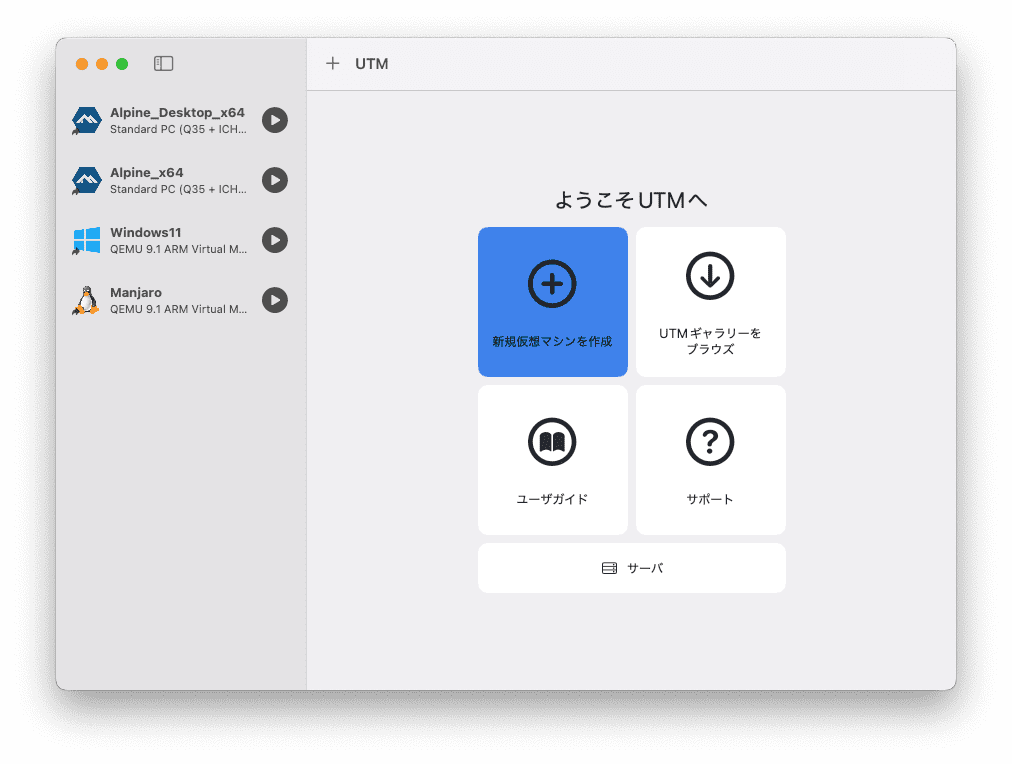Click Standard PC subtitle under Alpine_x64

click(178, 189)
